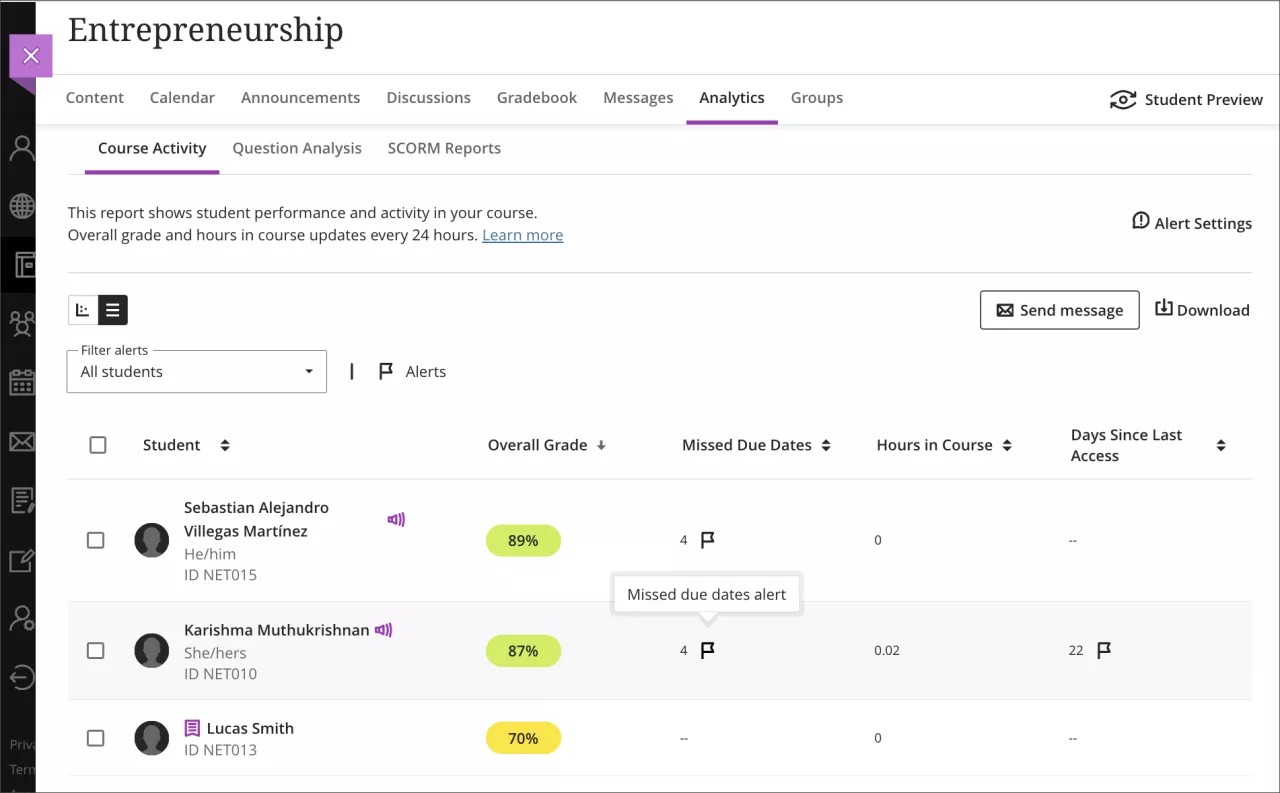The image size is (1280, 793).
Task: Select Lucas Smith's row checkbox
Action: tap(95, 738)
